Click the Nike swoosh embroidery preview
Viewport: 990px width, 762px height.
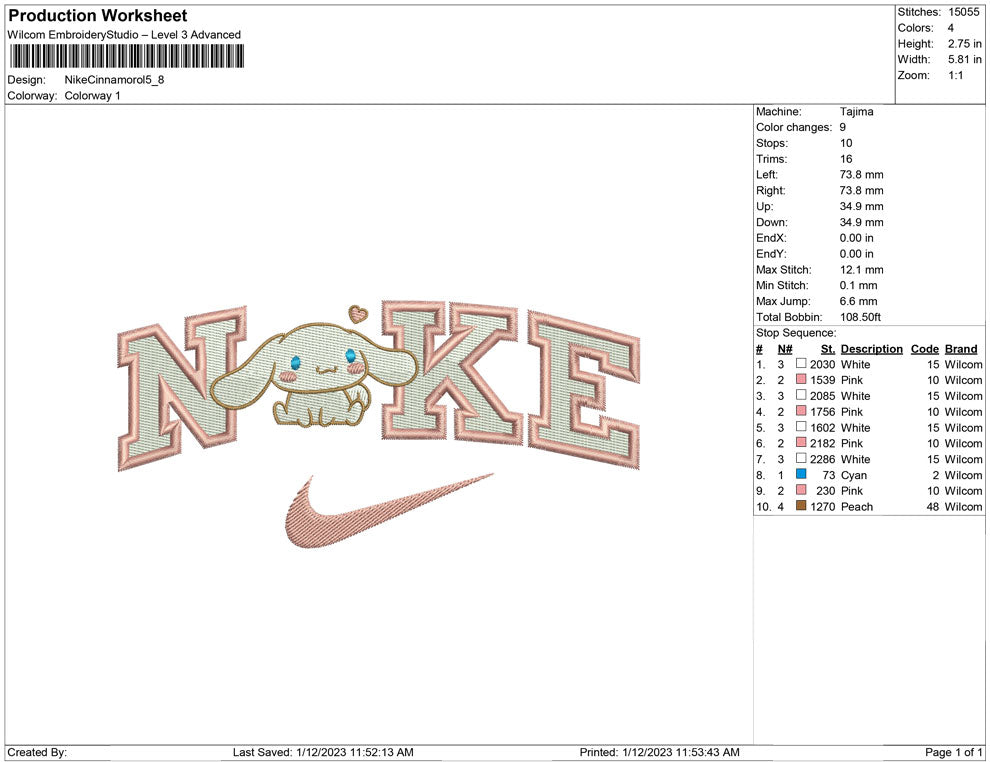388,510
